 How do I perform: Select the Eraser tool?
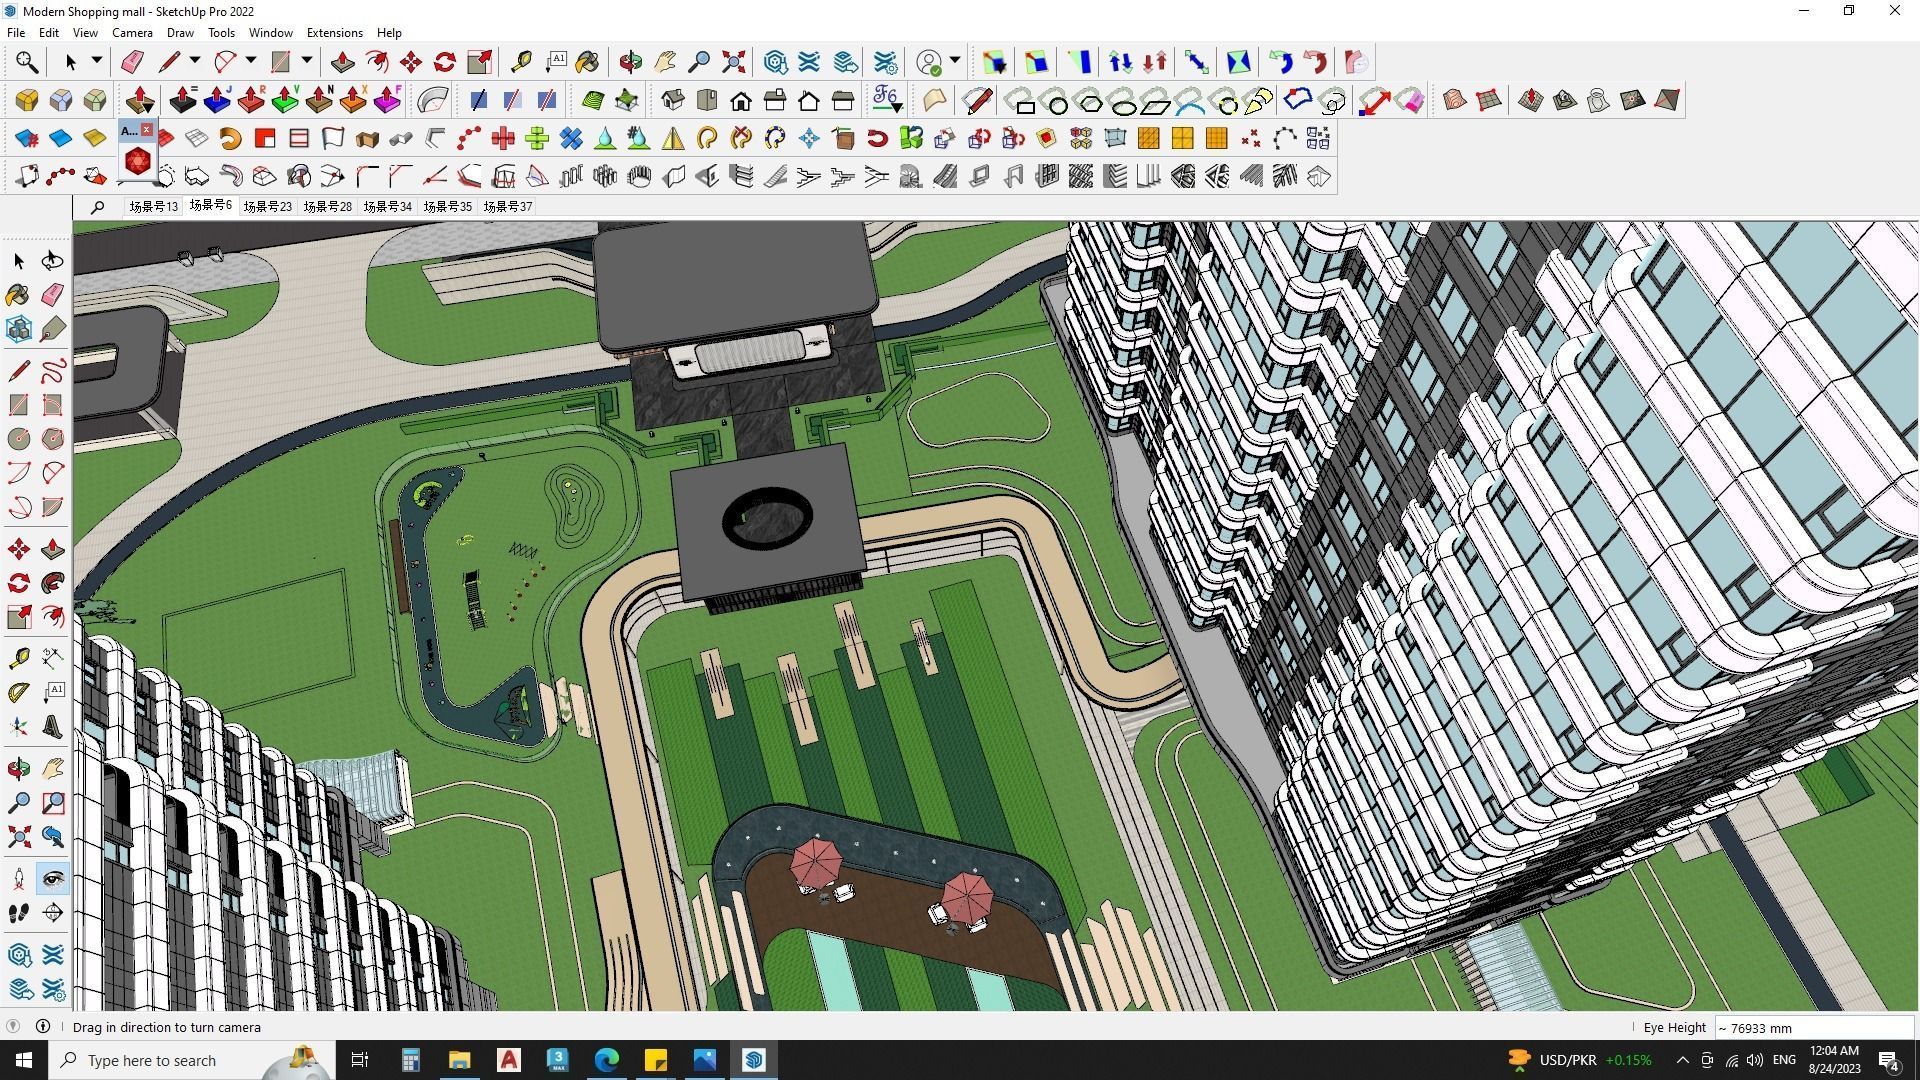52,295
